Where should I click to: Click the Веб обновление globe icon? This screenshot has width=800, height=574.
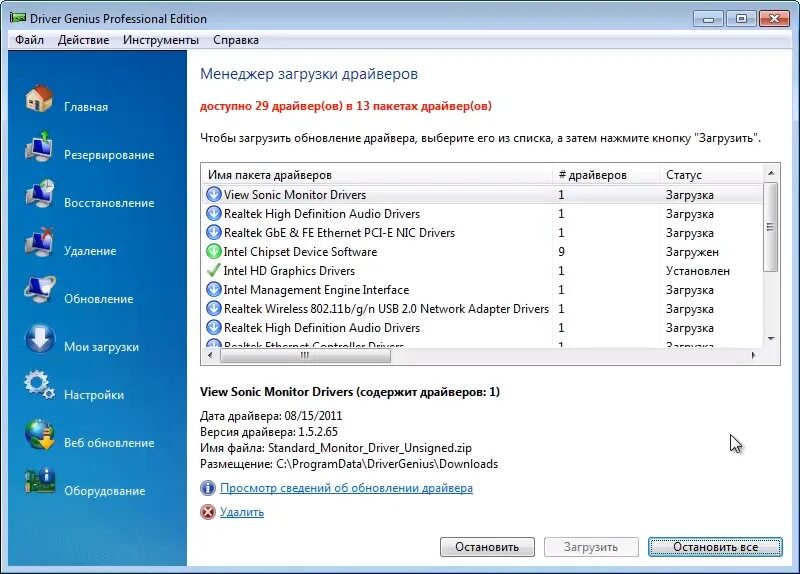pos(39,434)
